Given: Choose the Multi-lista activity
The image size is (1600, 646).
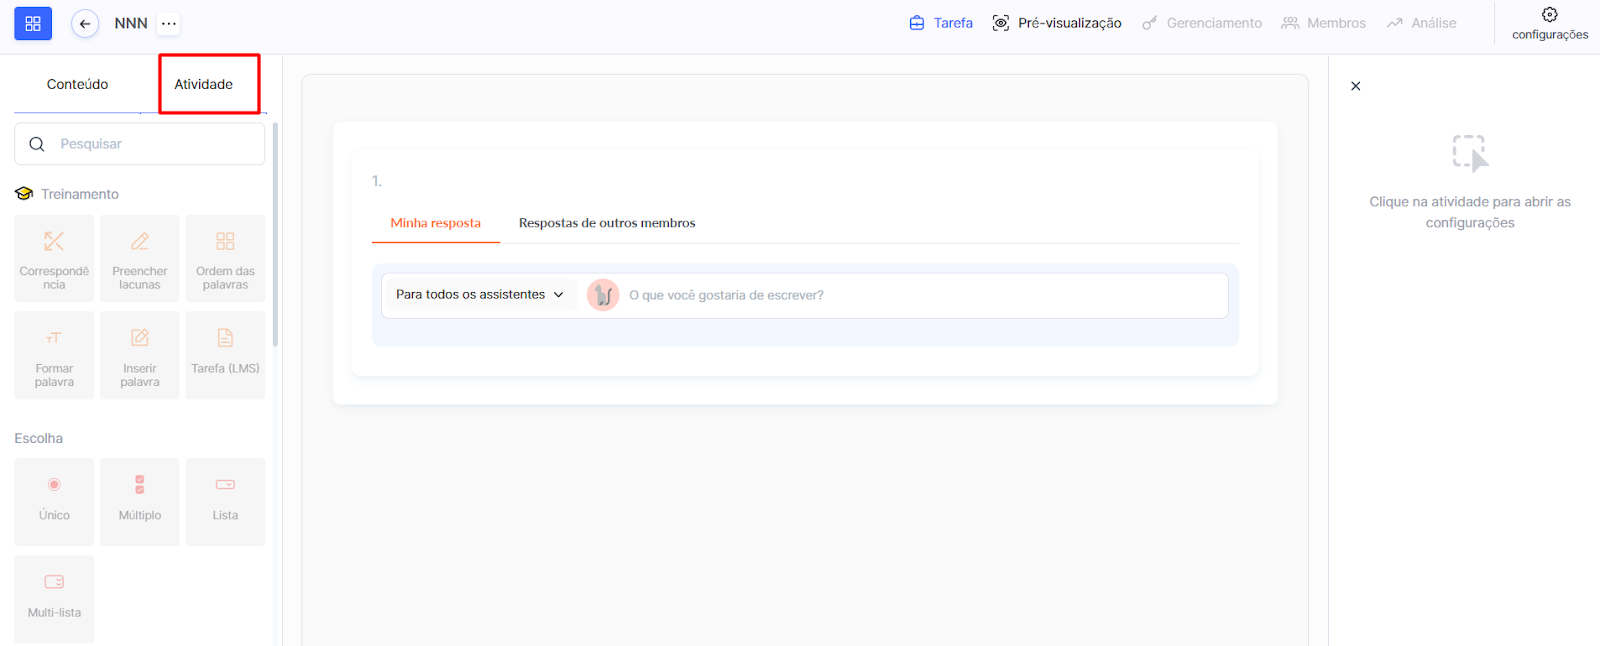Looking at the screenshot, I should (x=54, y=598).
